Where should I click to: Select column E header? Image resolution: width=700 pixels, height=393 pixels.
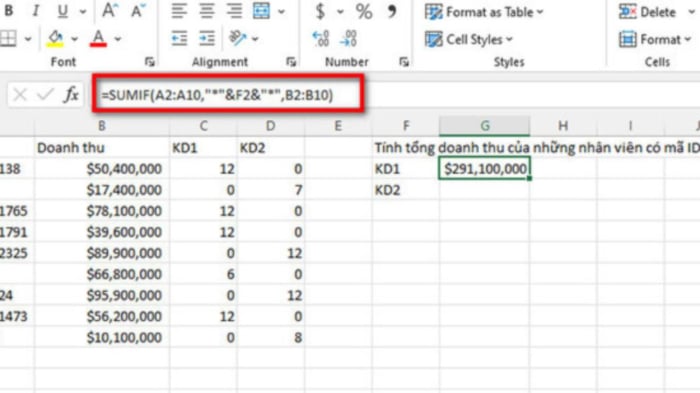338,126
